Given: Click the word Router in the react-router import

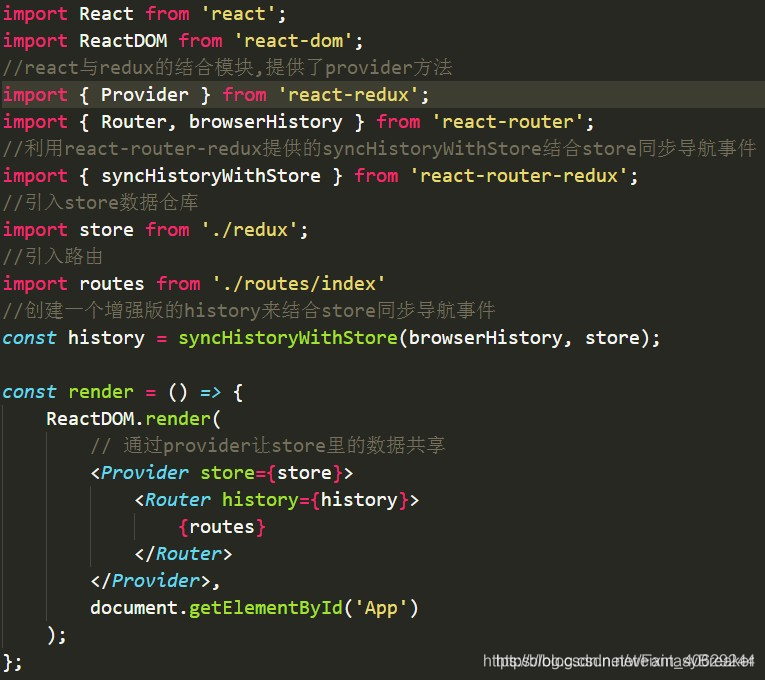Looking at the screenshot, I should click(134, 122).
